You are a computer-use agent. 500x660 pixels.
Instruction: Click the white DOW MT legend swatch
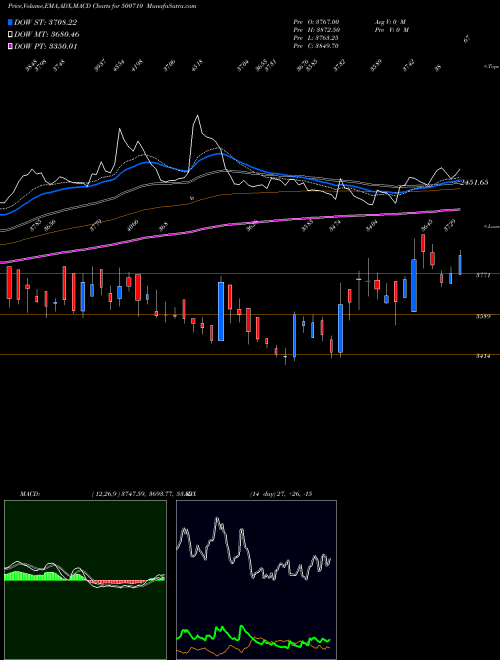[10, 34]
